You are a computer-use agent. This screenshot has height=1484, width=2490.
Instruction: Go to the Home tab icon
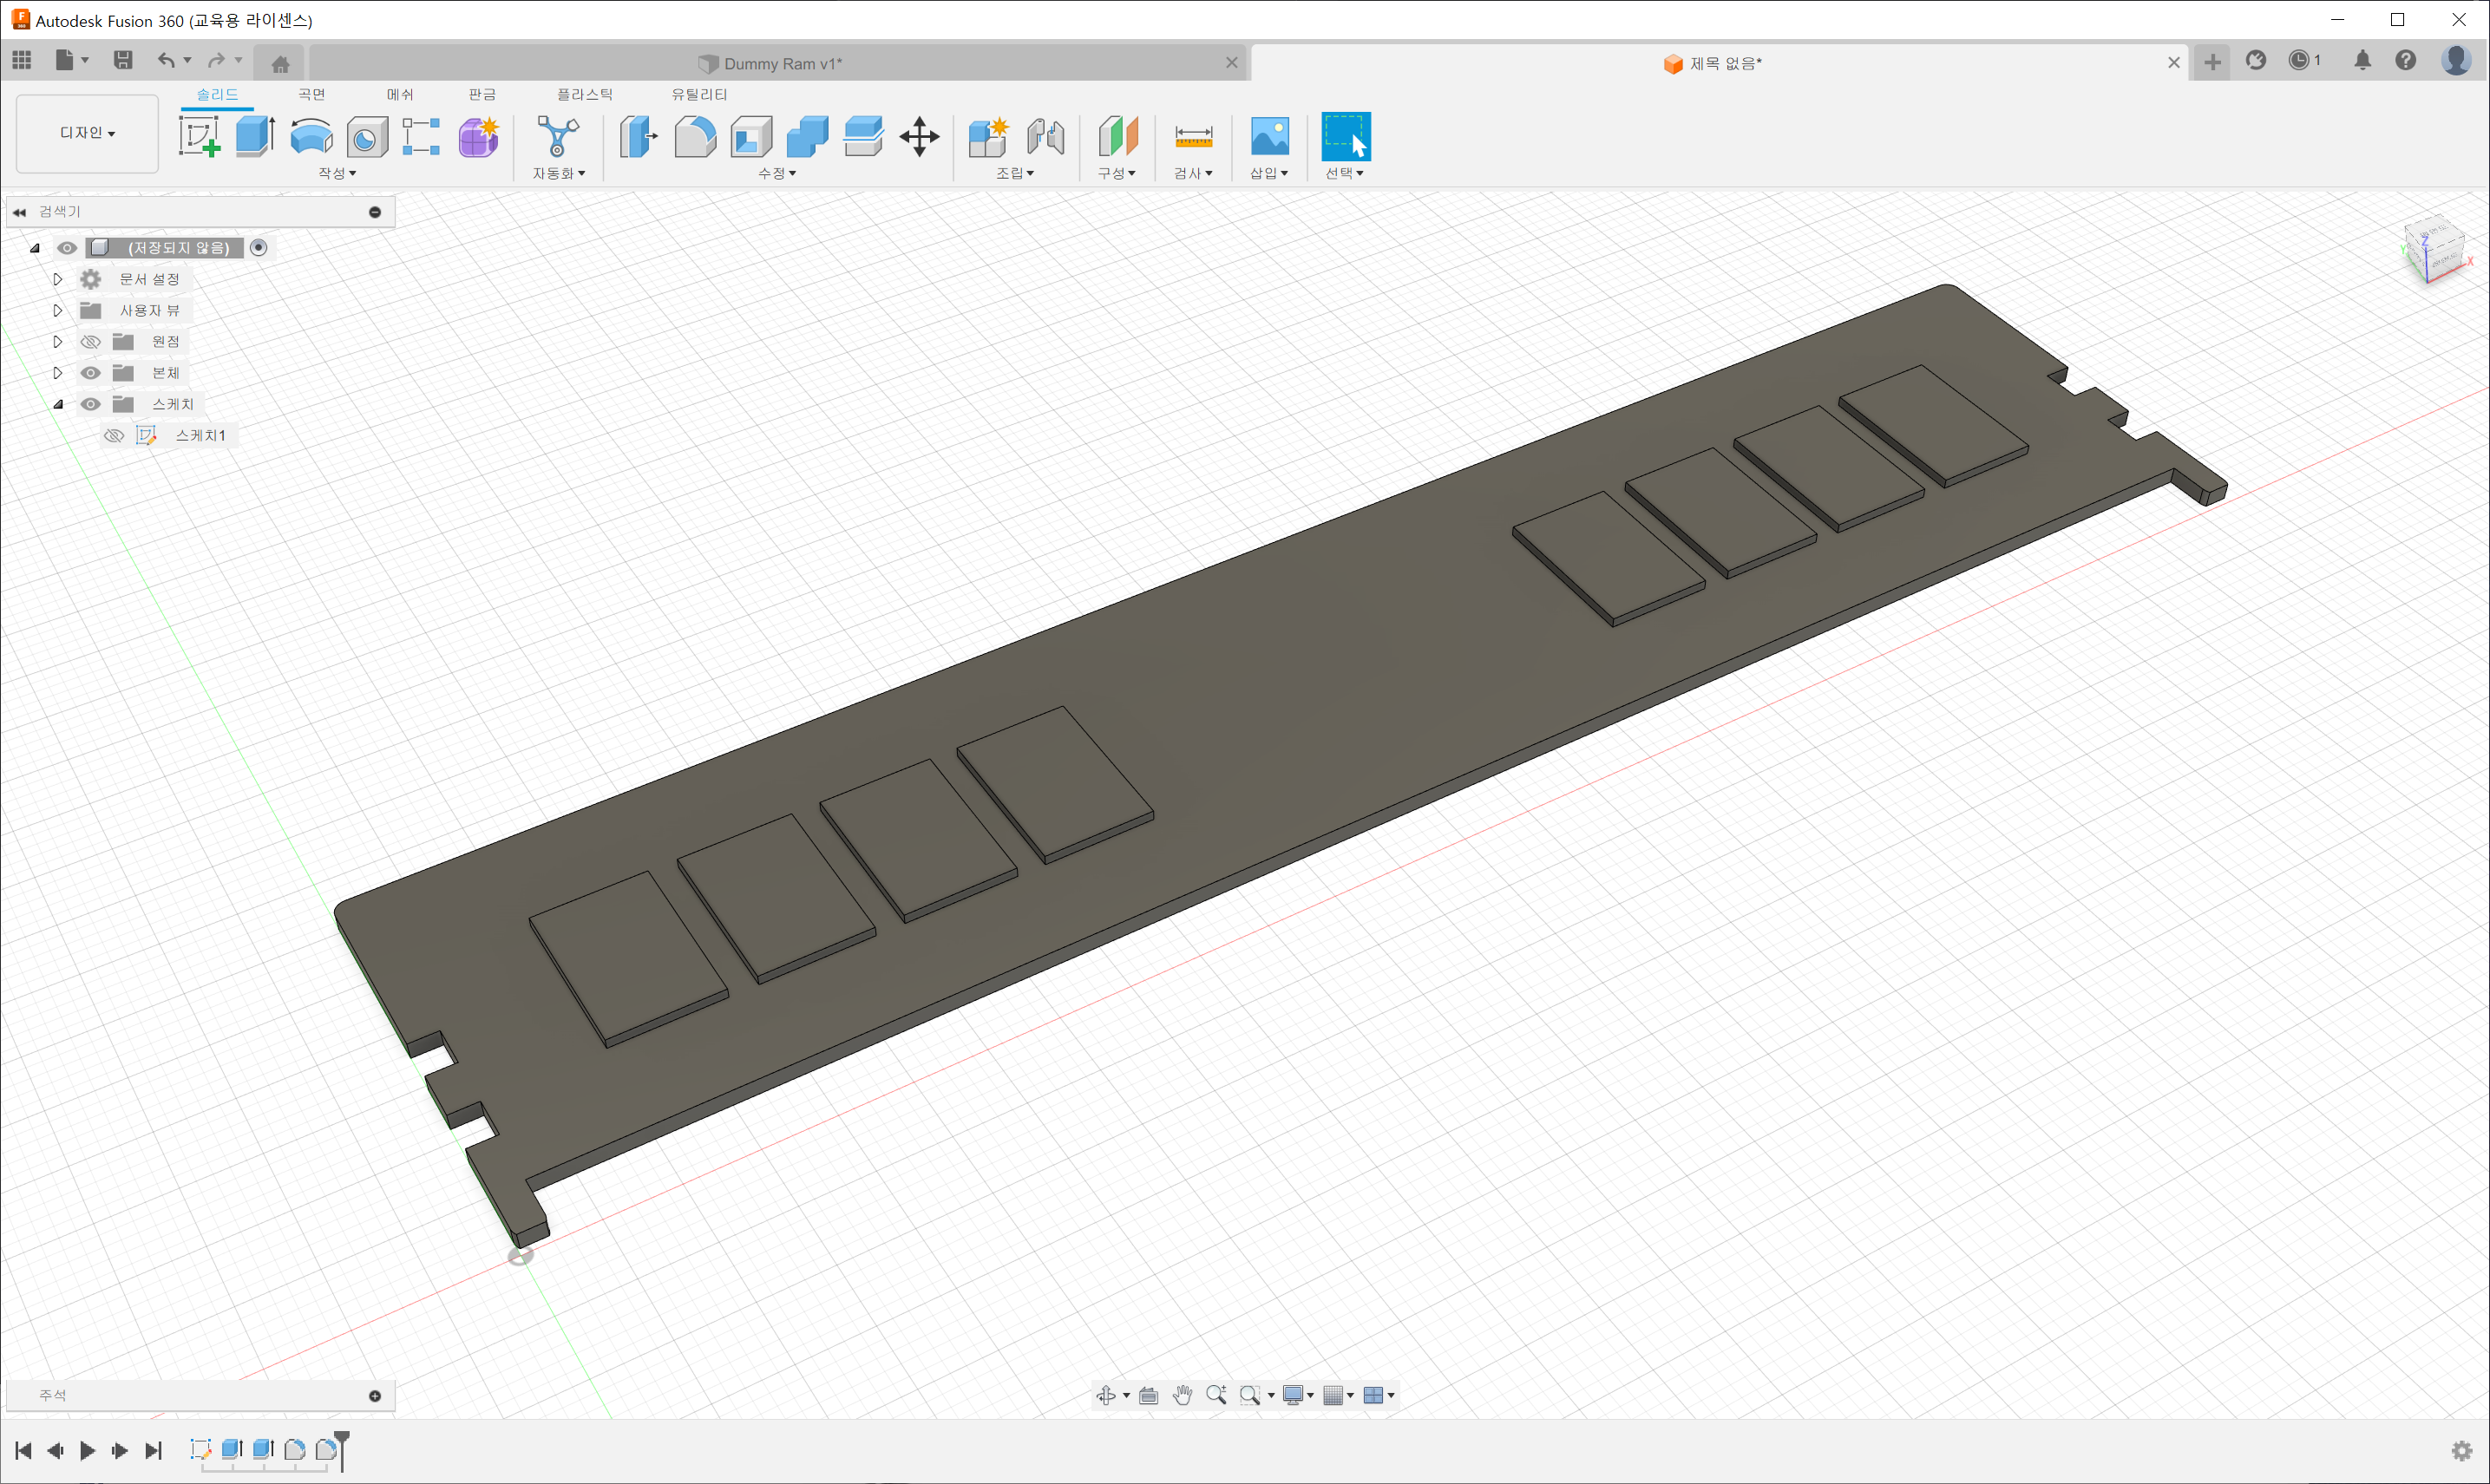coord(281,64)
